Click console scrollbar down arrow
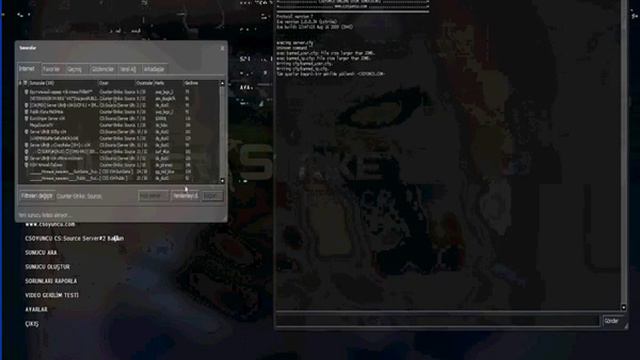Screen dimensions: 640x360 pos(623,307)
